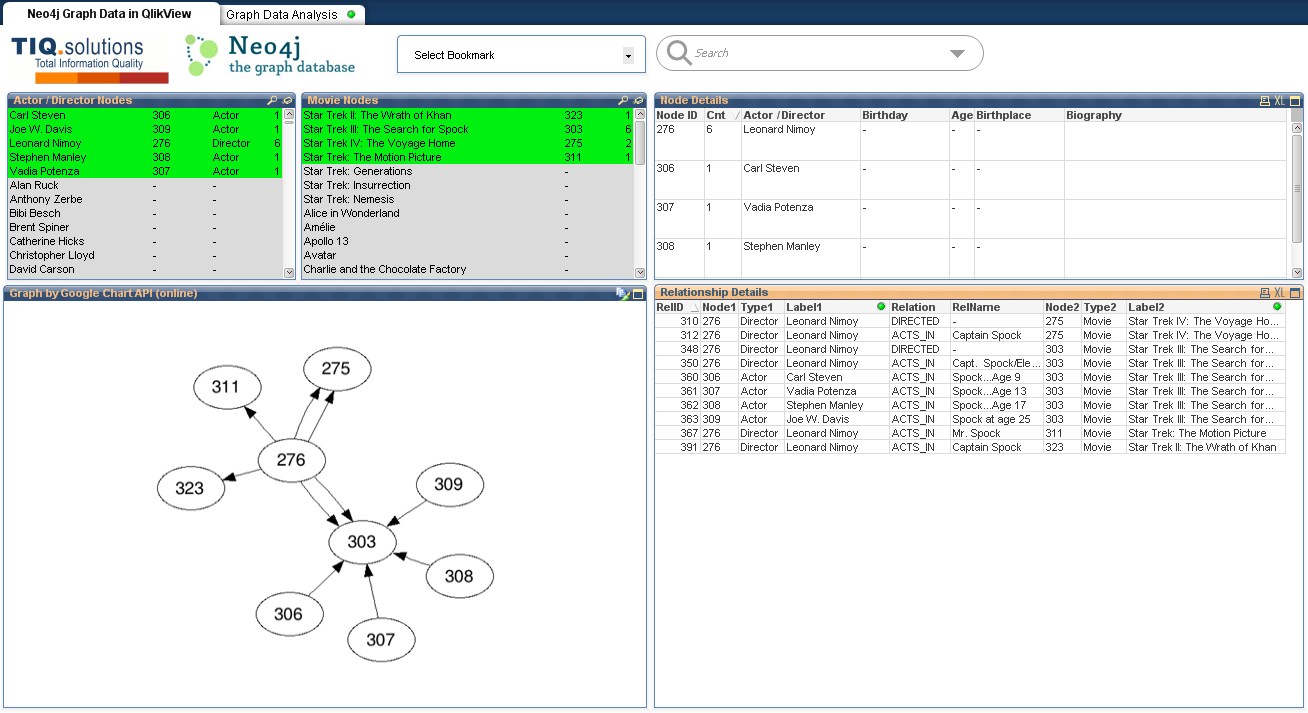The height and width of the screenshot is (713, 1308).
Task: Maximize the Relationship Details panel
Action: tap(1295, 293)
